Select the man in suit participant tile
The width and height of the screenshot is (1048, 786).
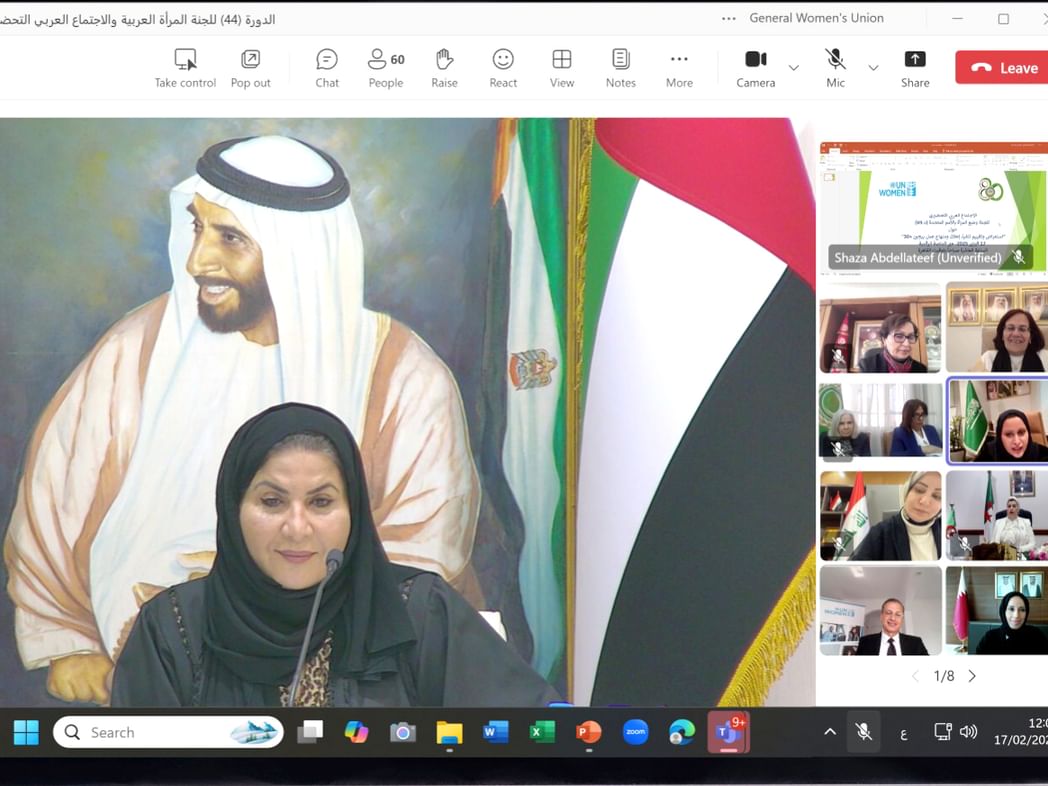point(881,610)
